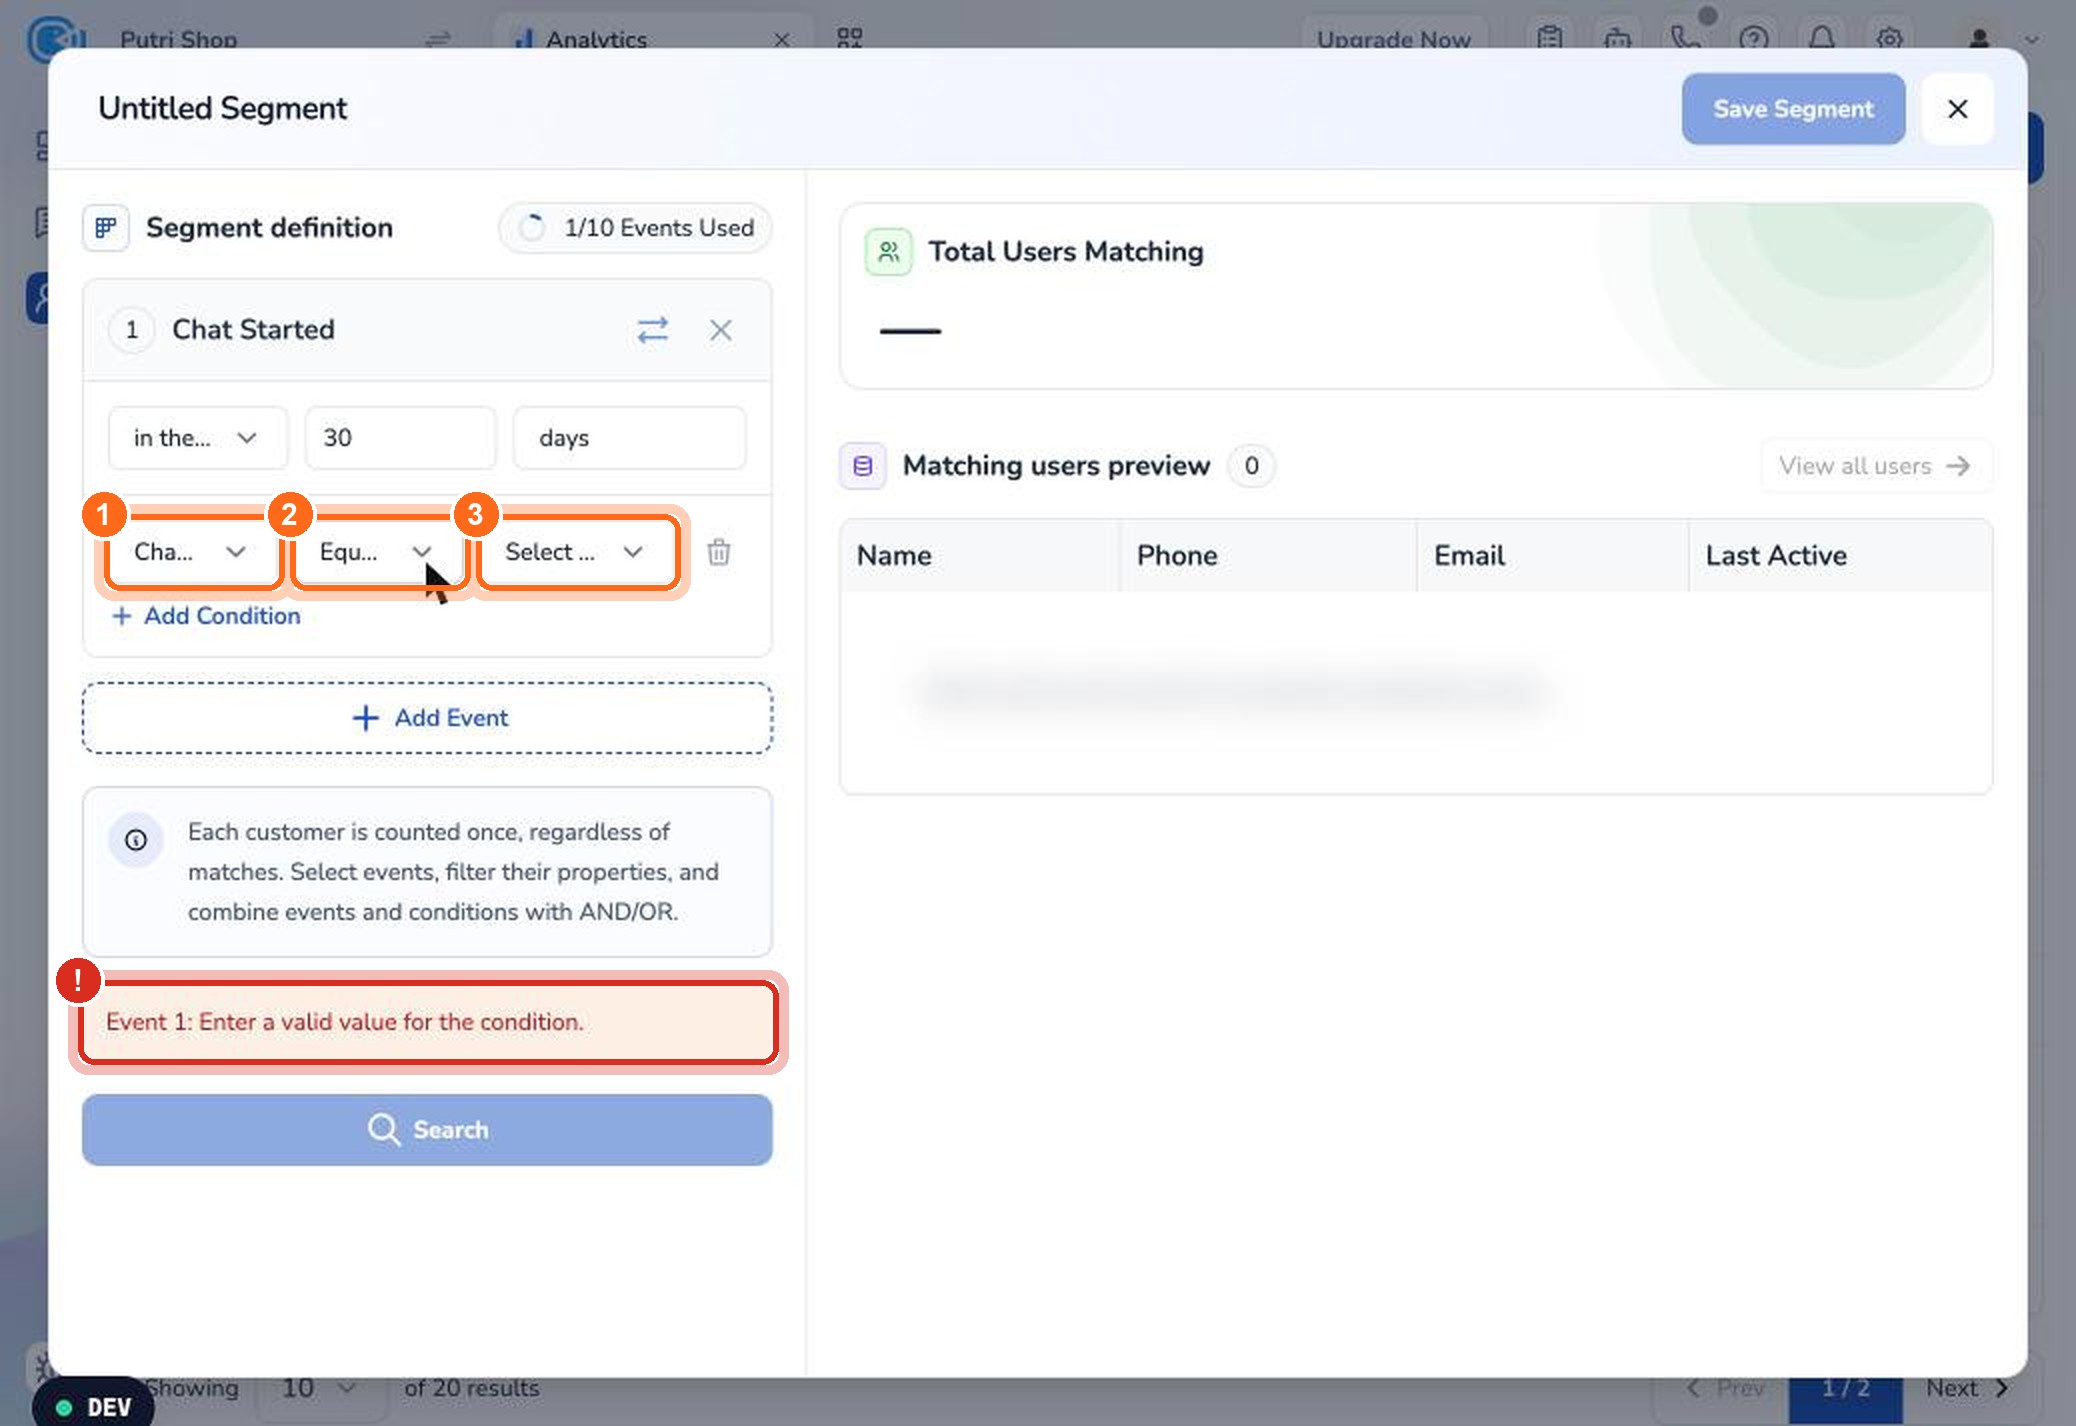Expand the page size dropdown showing 10

pos(319,1388)
